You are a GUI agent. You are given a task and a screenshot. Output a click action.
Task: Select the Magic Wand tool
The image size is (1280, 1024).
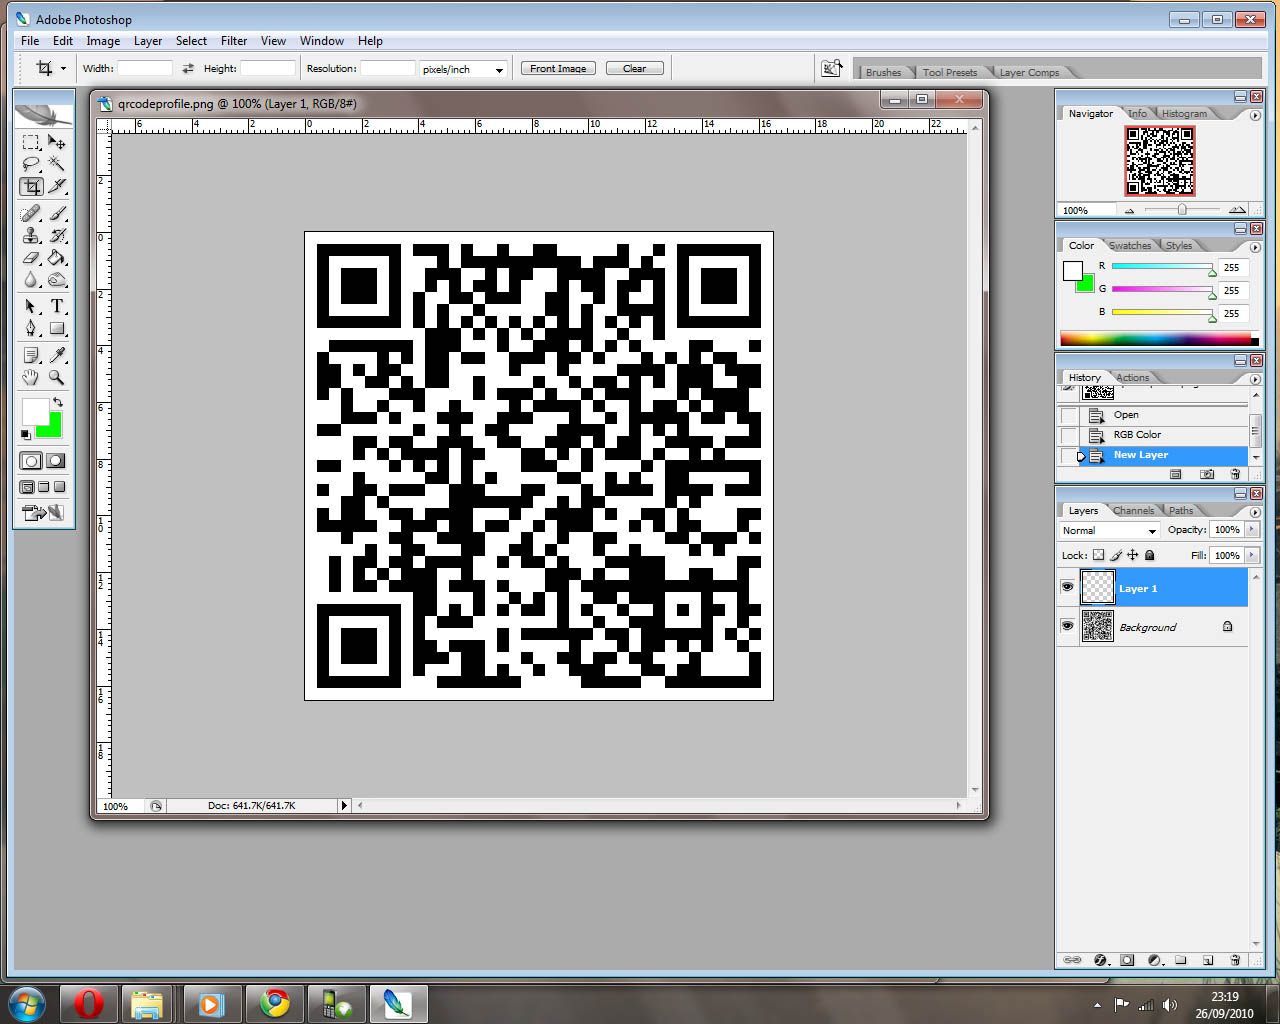[x=57, y=164]
